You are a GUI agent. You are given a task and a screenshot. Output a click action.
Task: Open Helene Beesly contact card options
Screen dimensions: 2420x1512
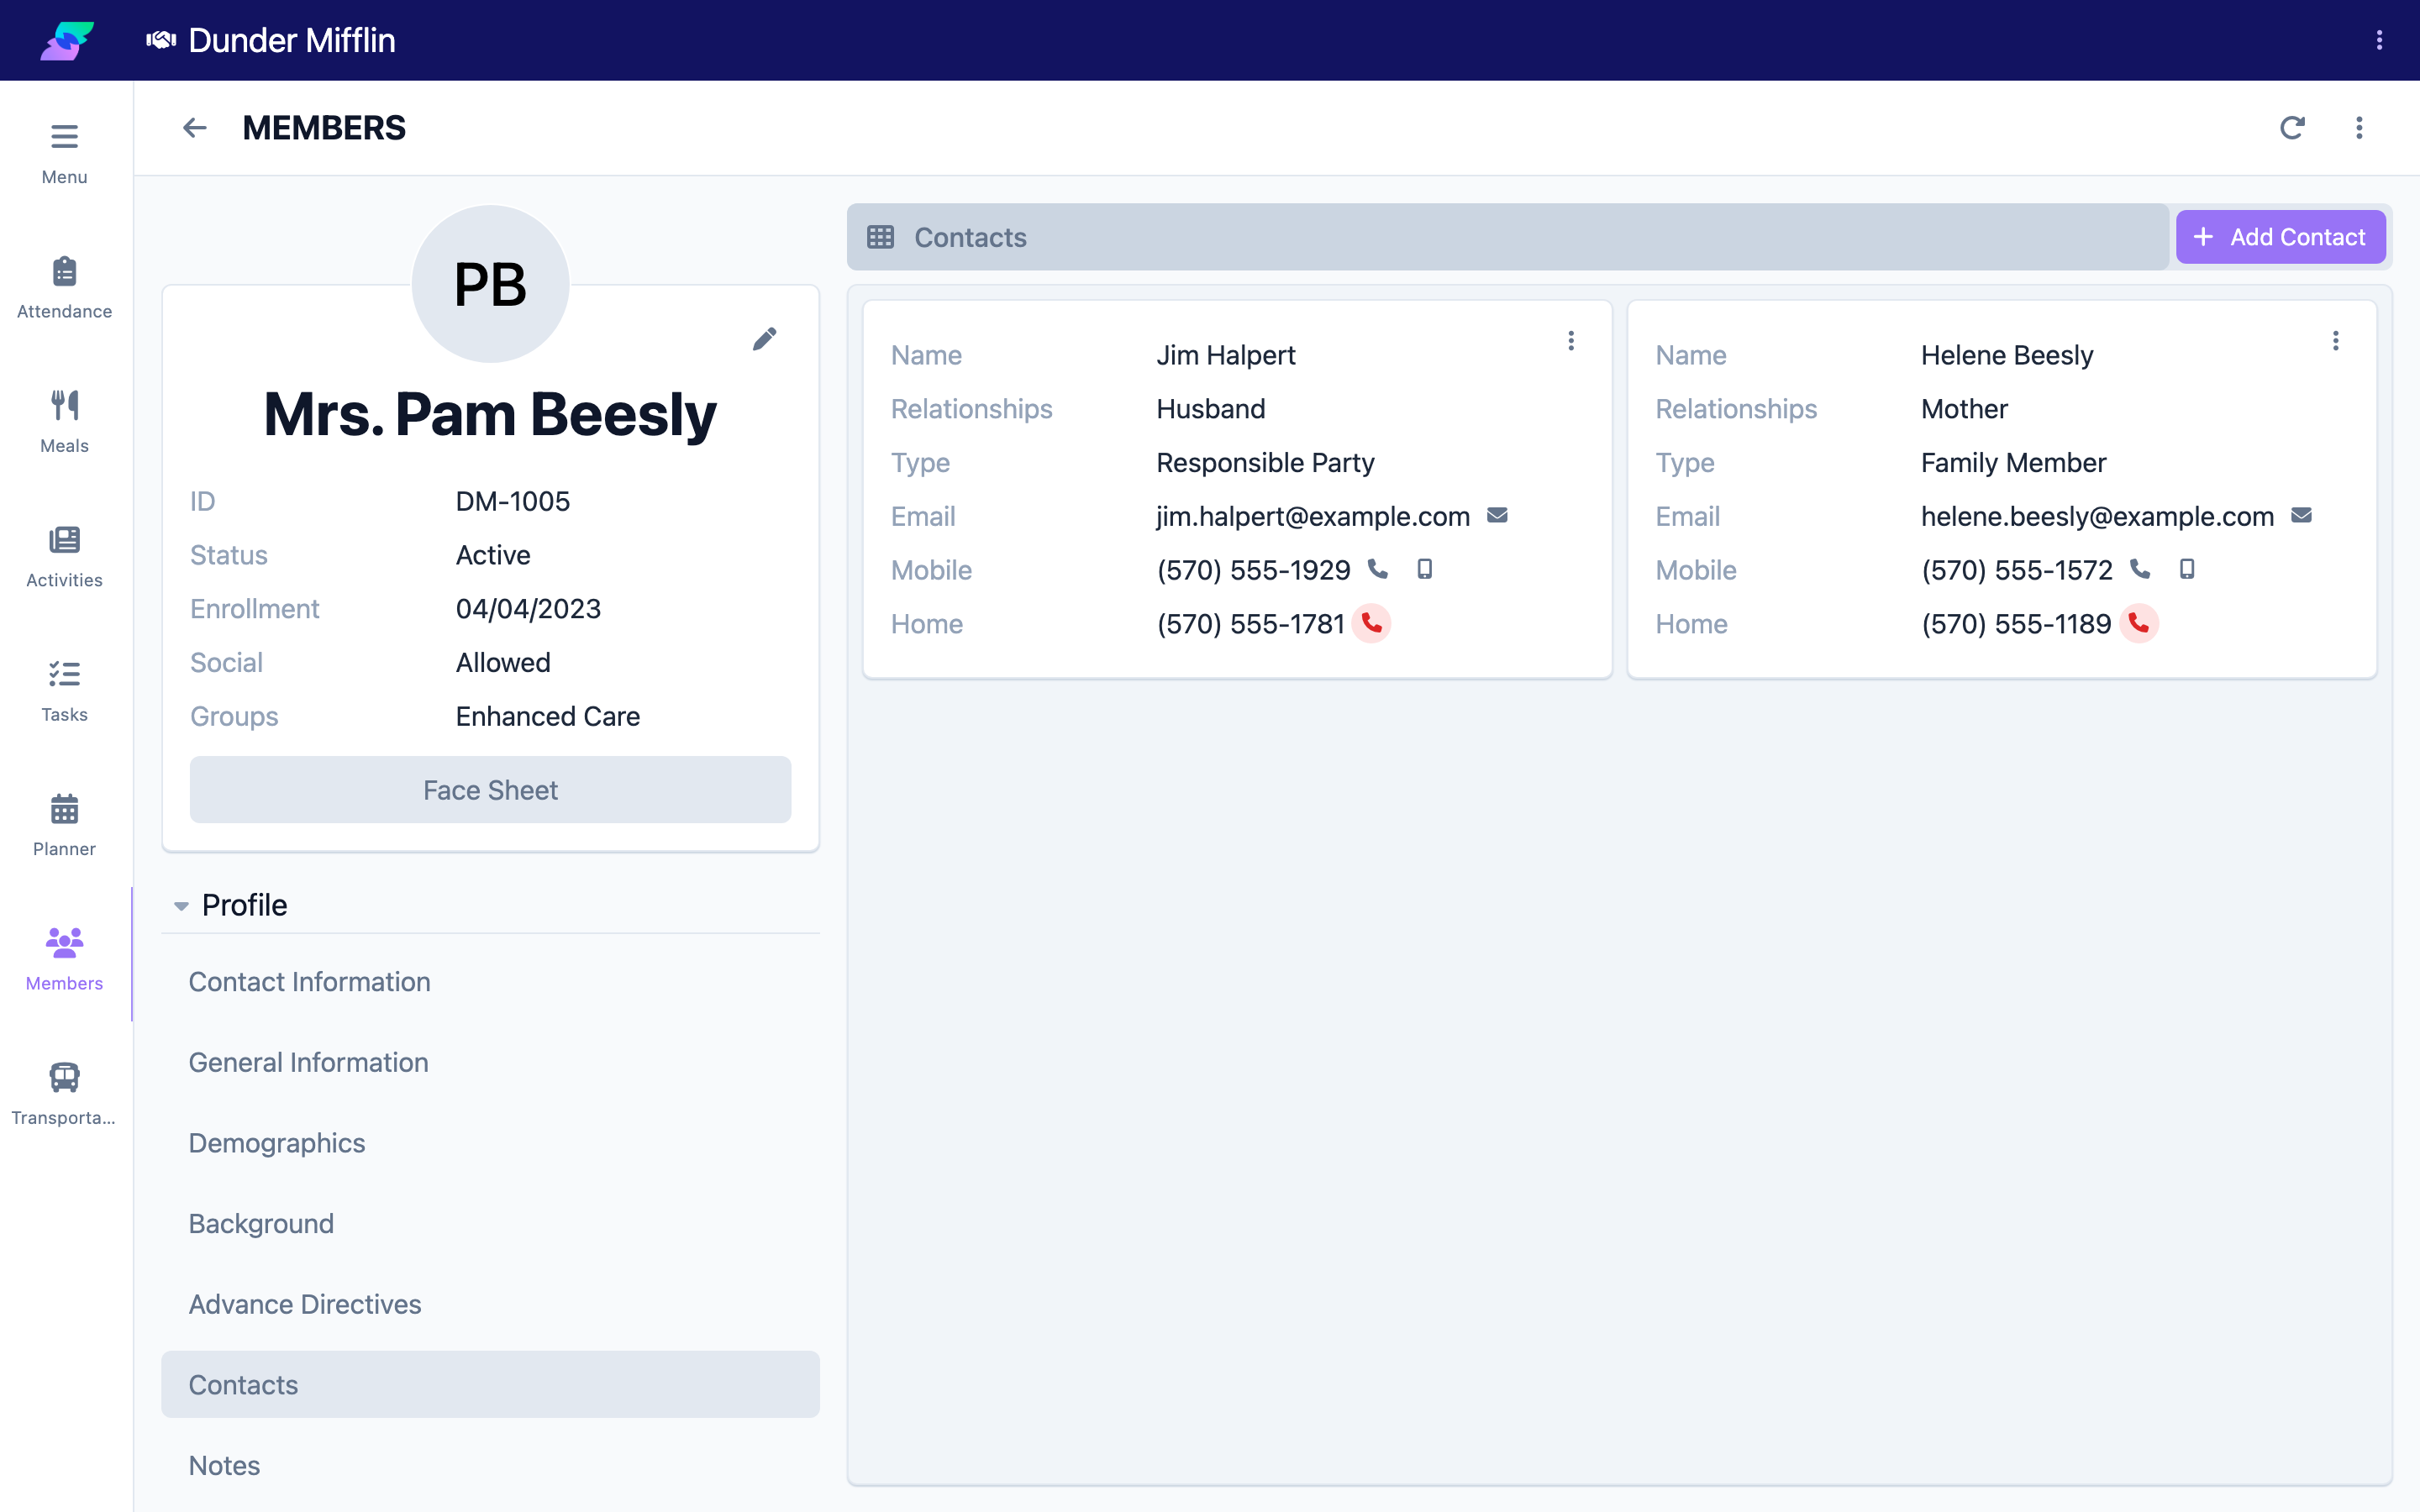[x=2335, y=341]
